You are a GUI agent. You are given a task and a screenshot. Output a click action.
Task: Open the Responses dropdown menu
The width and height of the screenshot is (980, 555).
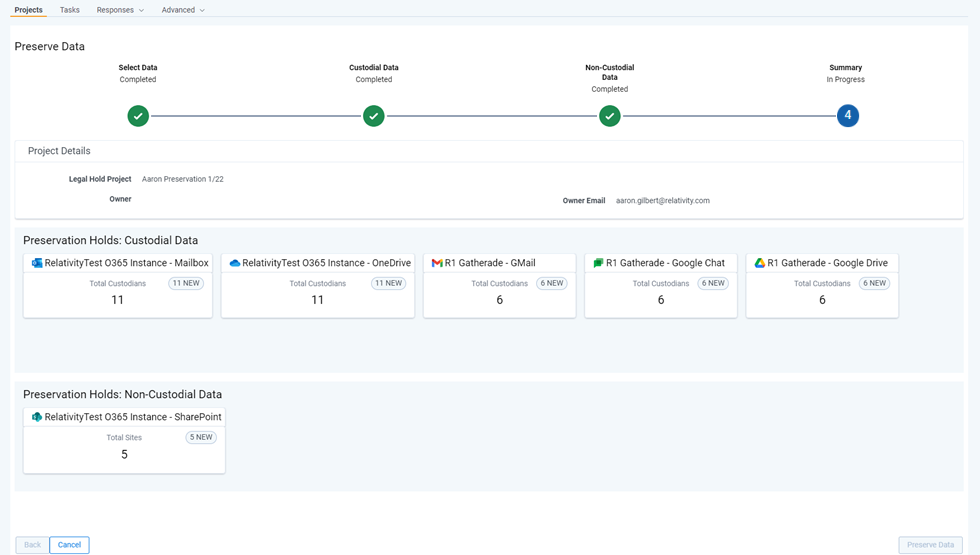pyautogui.click(x=120, y=10)
